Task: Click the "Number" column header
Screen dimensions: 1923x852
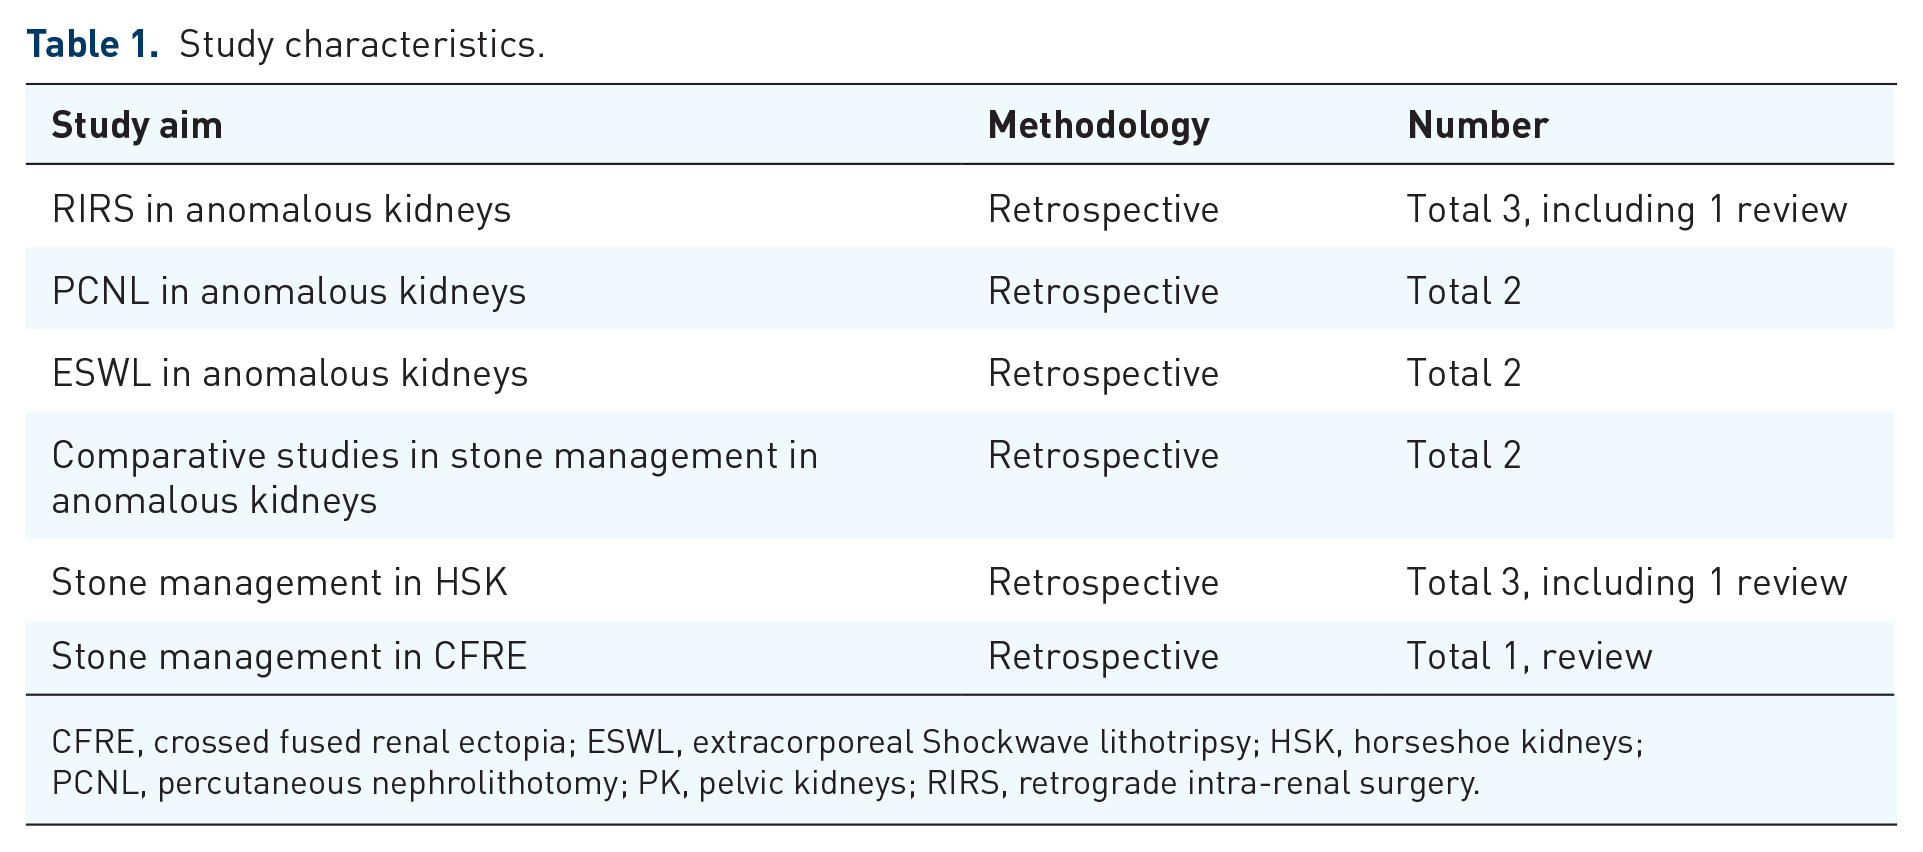Action: point(1477,125)
